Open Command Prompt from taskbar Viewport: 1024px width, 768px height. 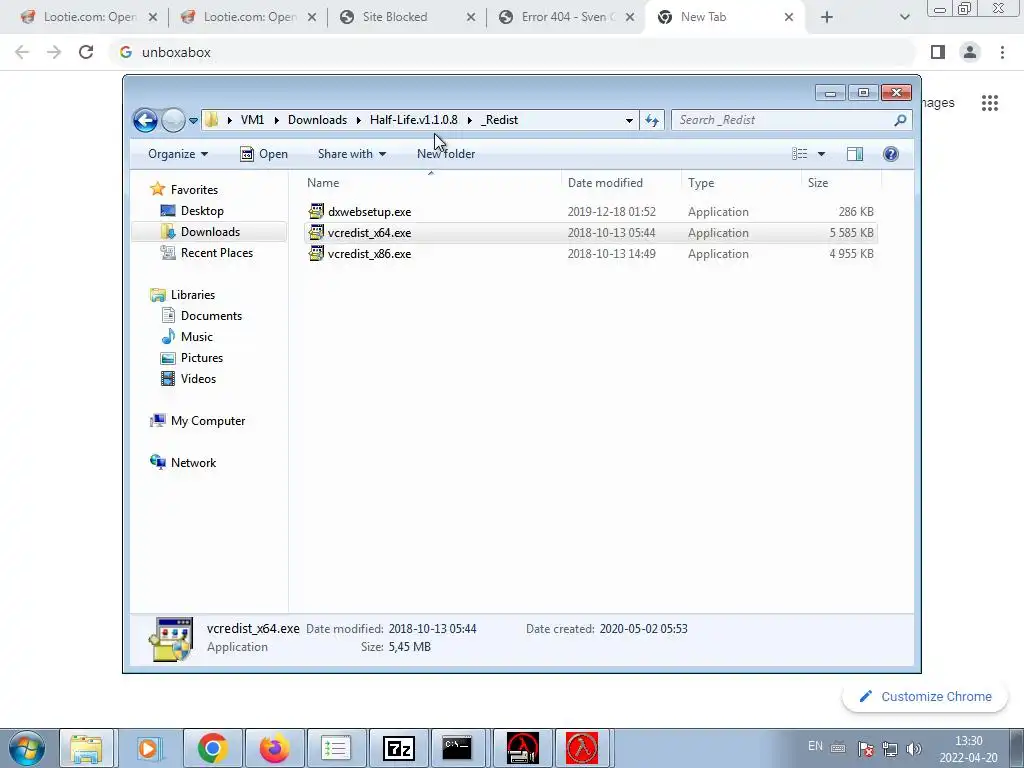(x=457, y=748)
